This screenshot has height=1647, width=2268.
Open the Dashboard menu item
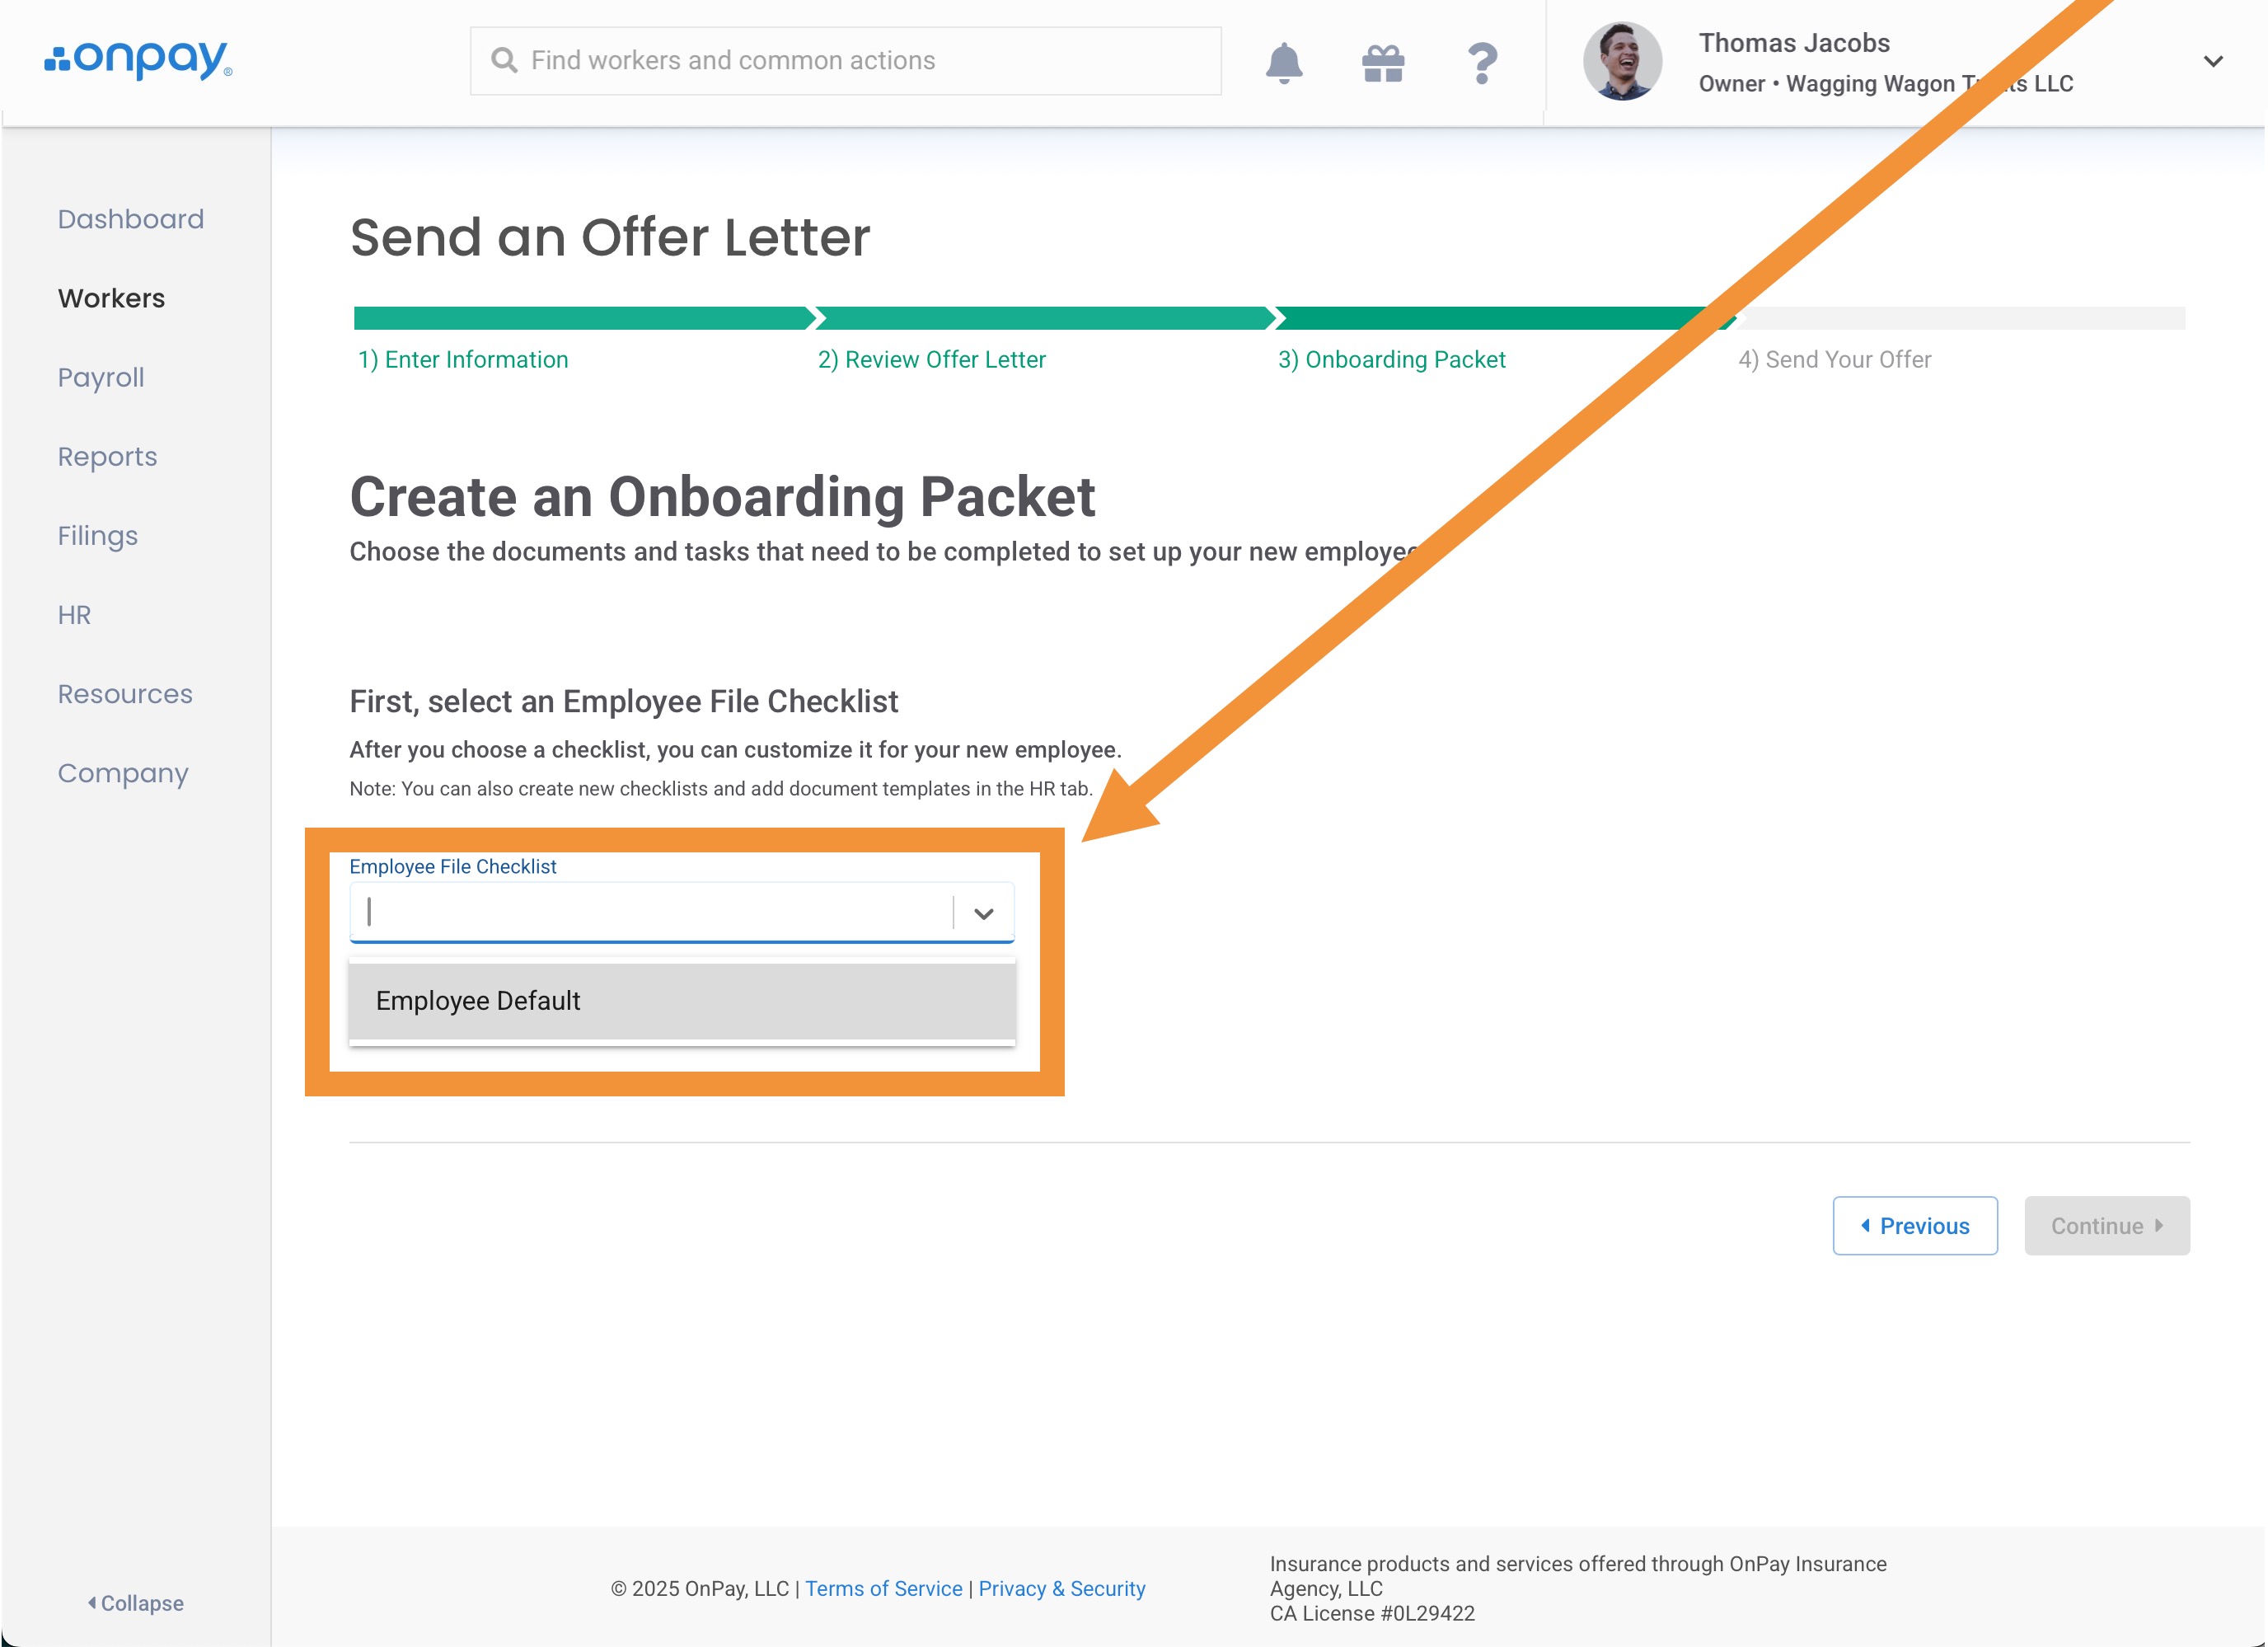coord(130,219)
